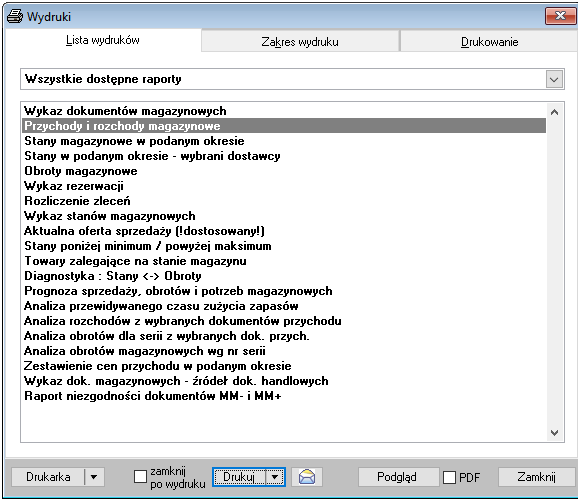Image resolution: width=578 pixels, height=499 pixels.
Task: Click the Podgląd button
Action: coord(397,477)
